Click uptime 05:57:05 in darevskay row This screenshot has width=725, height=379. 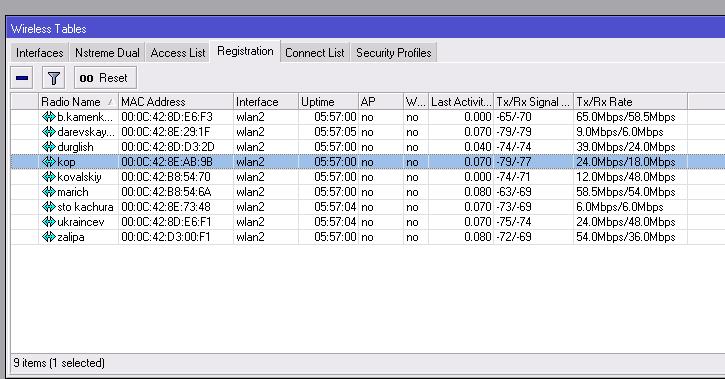335,132
